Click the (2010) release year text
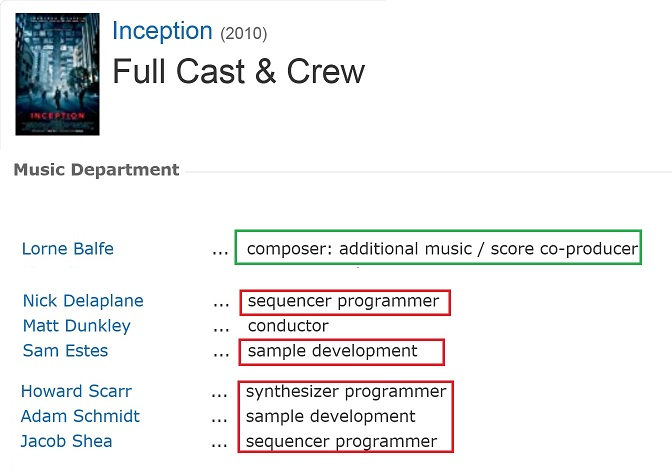This screenshot has width=672, height=472. [244, 33]
